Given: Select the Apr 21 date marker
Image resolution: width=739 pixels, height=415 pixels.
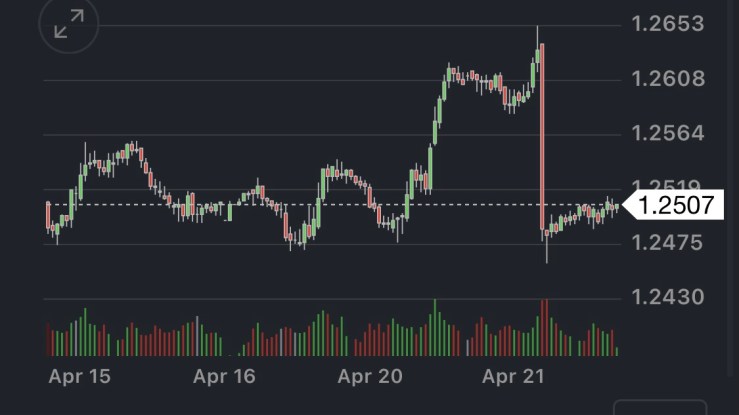Looking at the screenshot, I should [513, 377].
